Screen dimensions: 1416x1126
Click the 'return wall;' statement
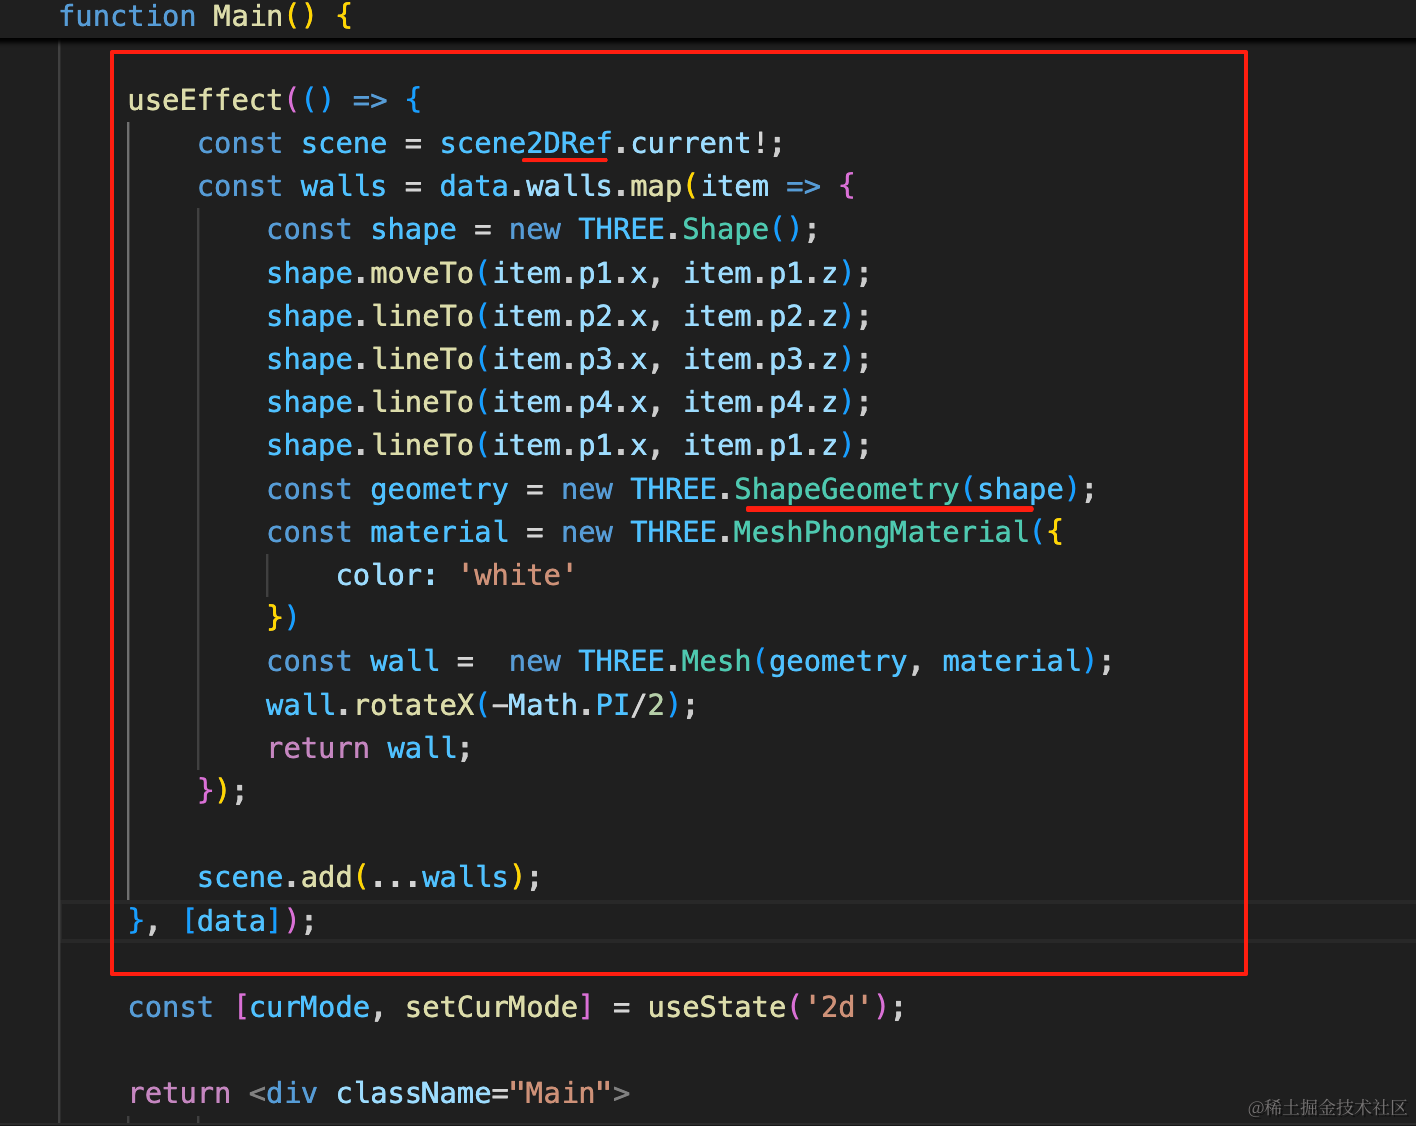pyautogui.click(x=369, y=748)
